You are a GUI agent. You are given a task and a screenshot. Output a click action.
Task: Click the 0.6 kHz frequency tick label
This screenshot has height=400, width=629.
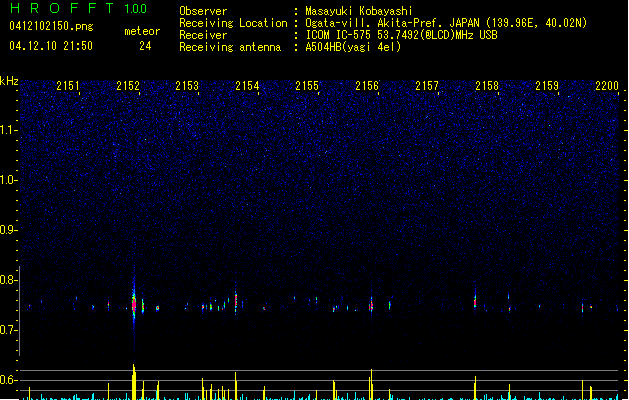(8, 380)
